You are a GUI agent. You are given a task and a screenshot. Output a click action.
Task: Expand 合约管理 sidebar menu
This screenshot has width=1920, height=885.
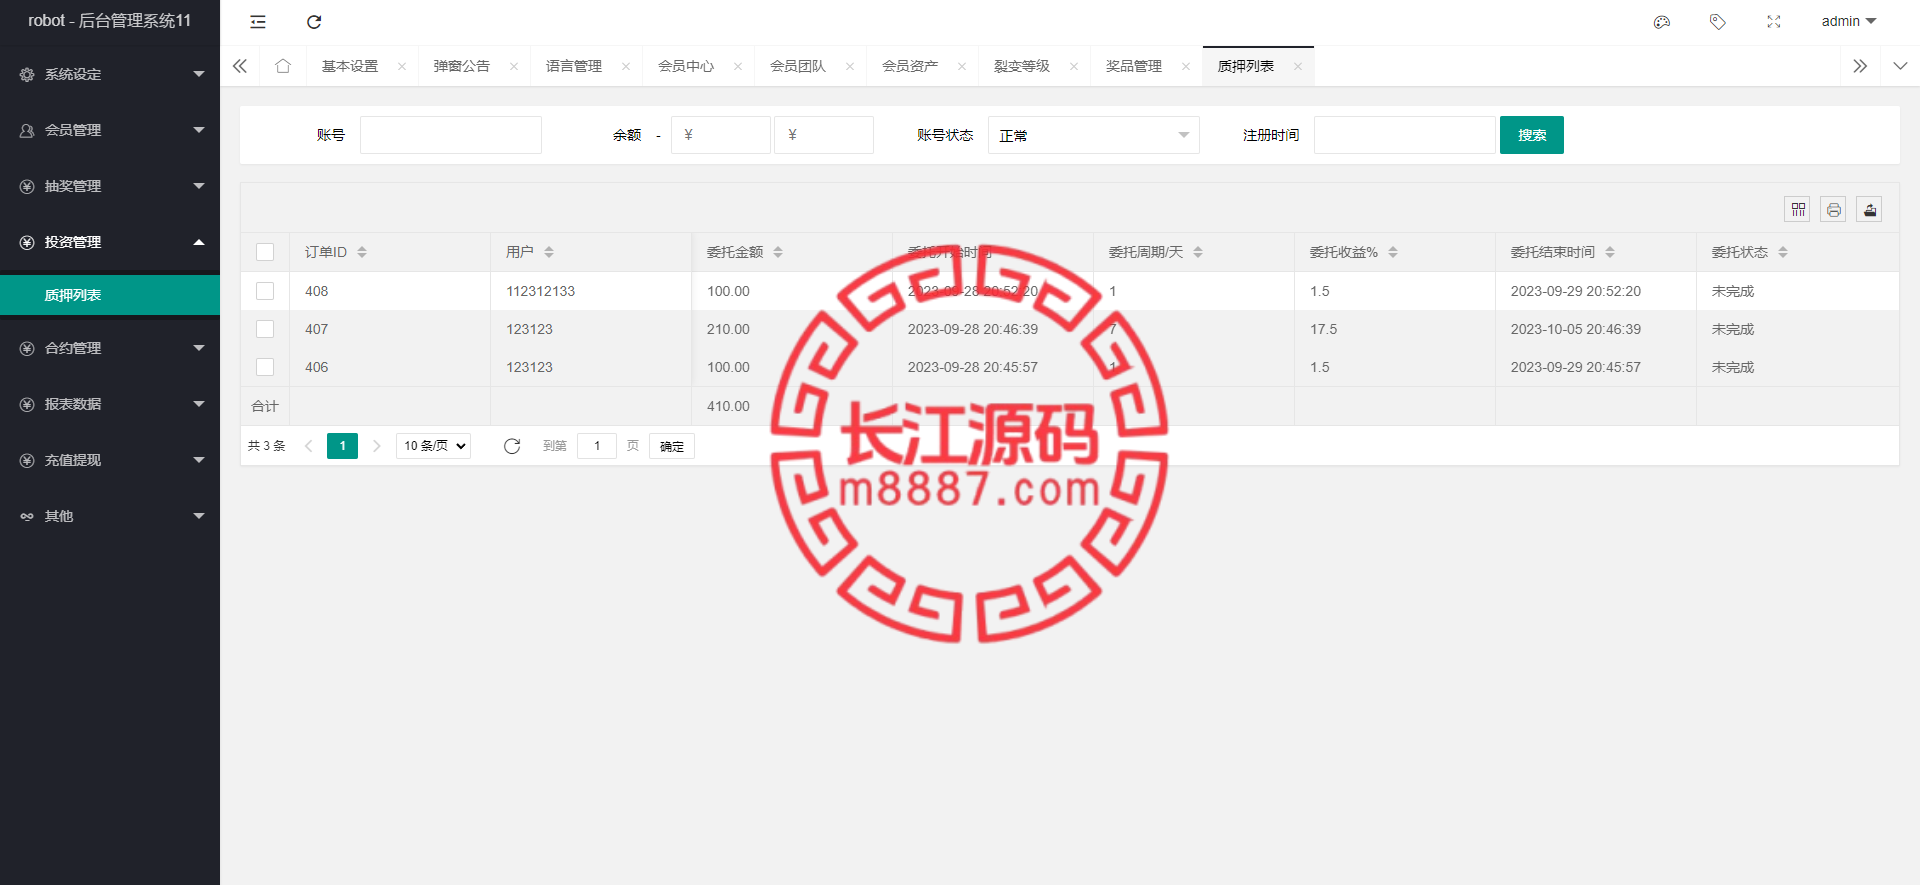[x=110, y=348]
